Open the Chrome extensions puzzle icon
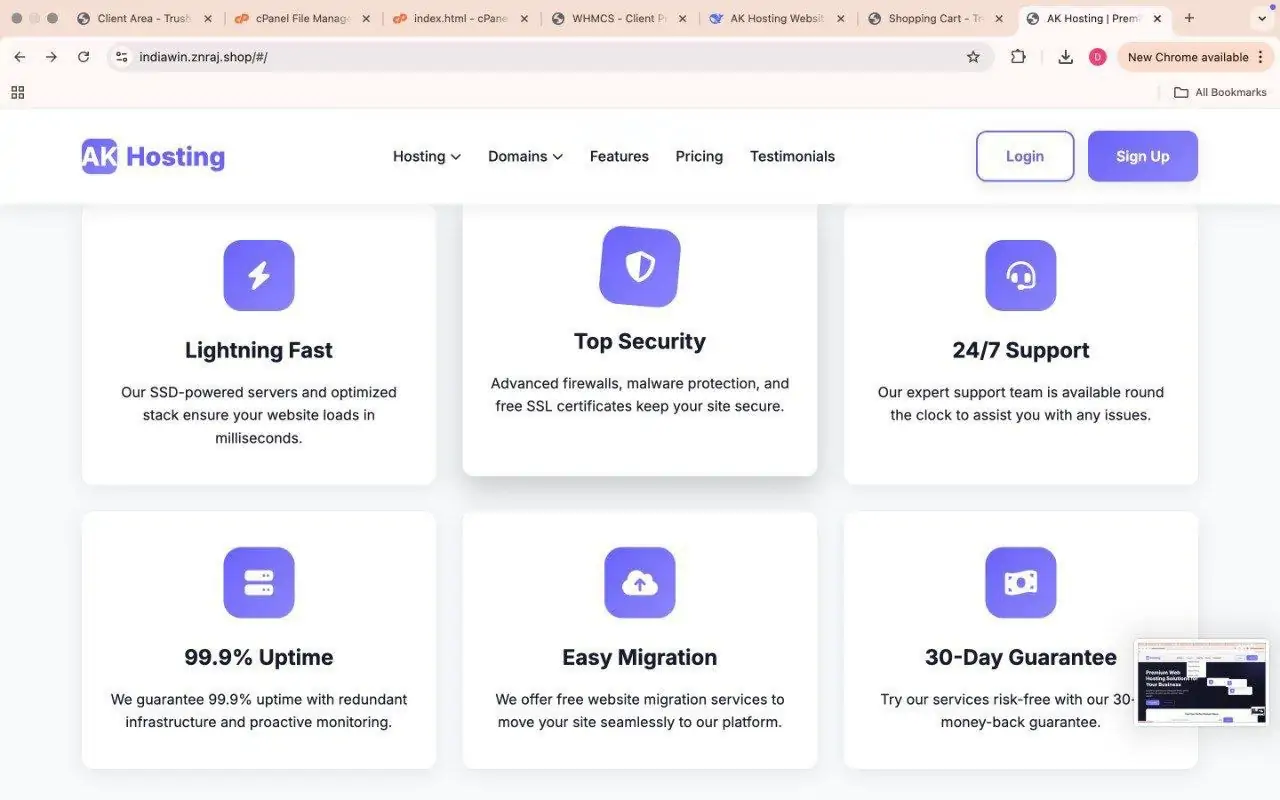Viewport: 1280px width, 800px height. (x=1018, y=57)
